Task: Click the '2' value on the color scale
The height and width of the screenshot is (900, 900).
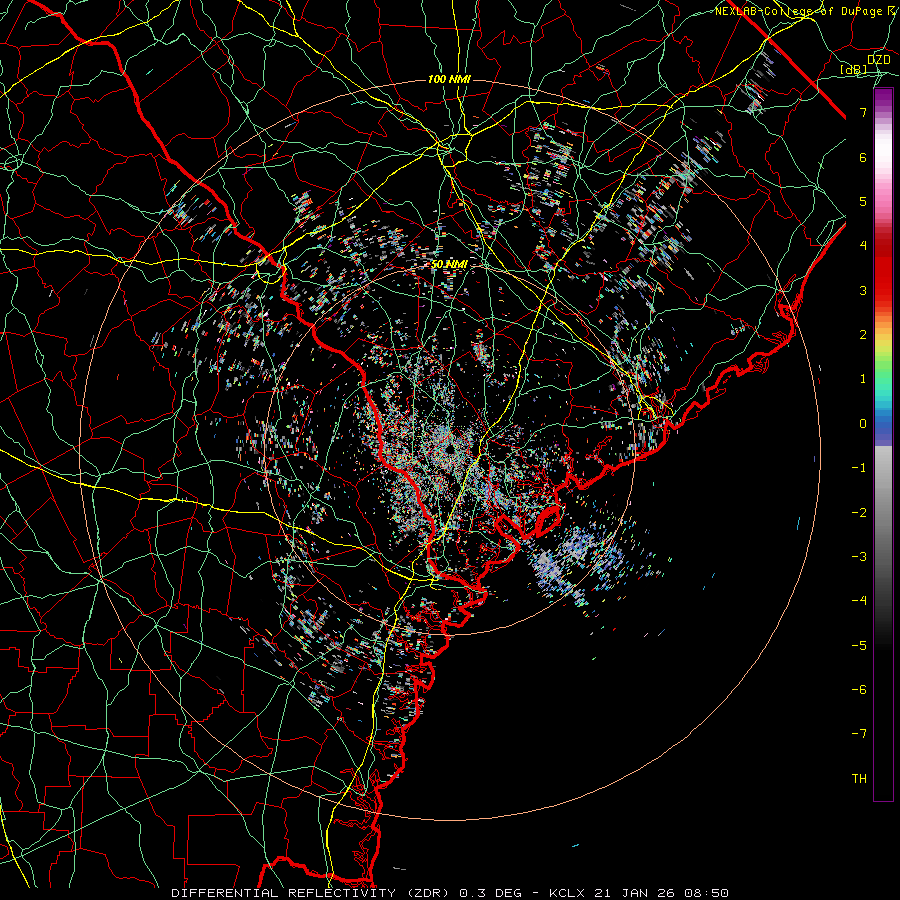Action: point(863,335)
